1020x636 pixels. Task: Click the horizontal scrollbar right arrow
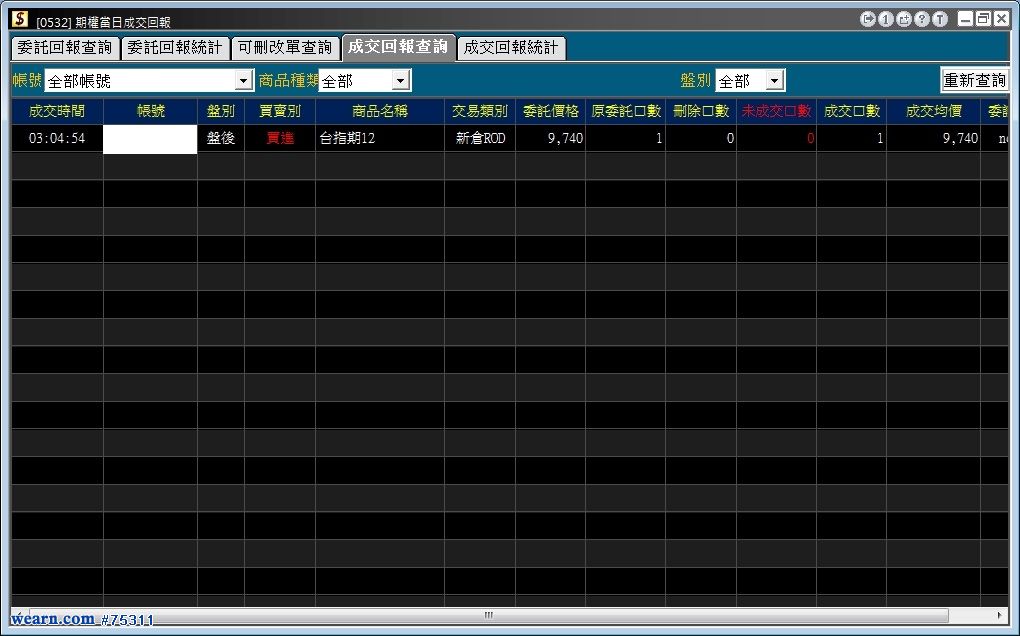pyautogui.click(x=999, y=615)
